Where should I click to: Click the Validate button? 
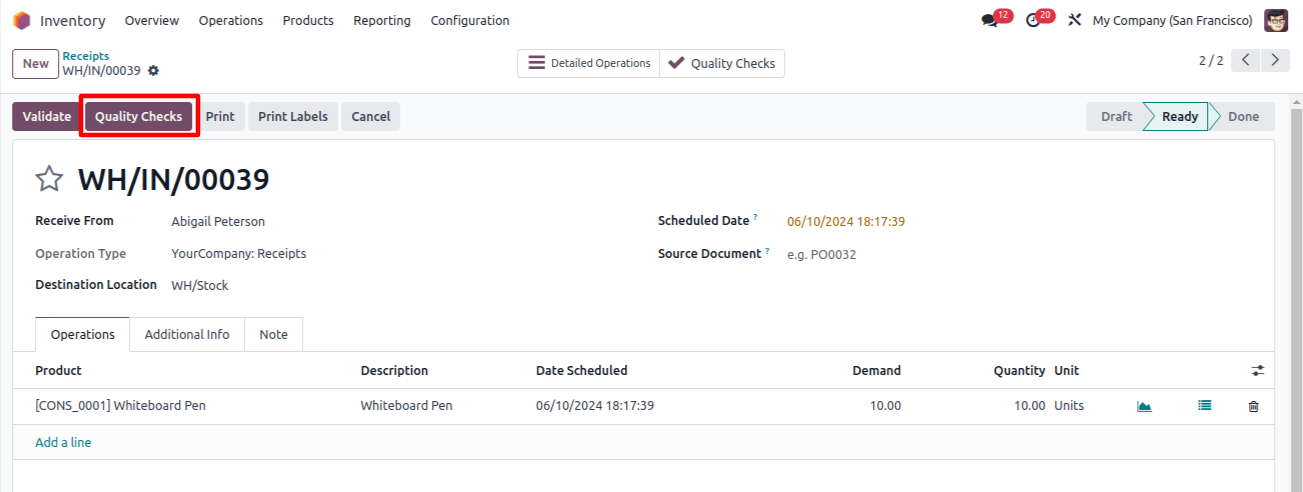coord(47,116)
